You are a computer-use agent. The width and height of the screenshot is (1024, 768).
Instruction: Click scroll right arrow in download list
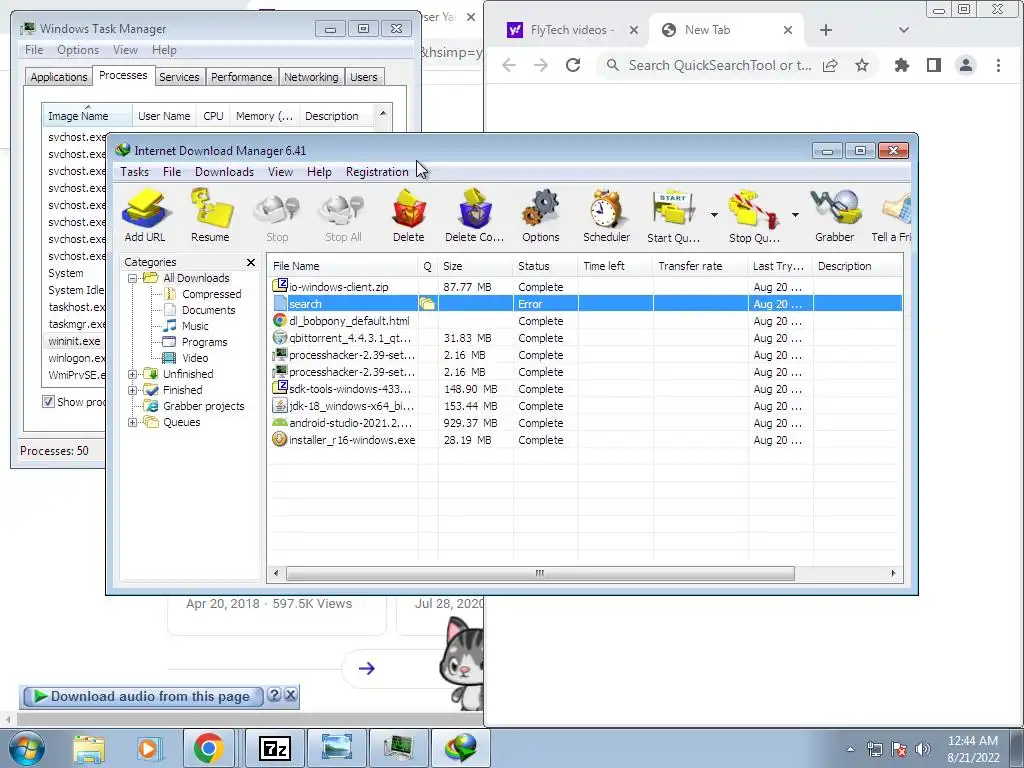(x=893, y=573)
